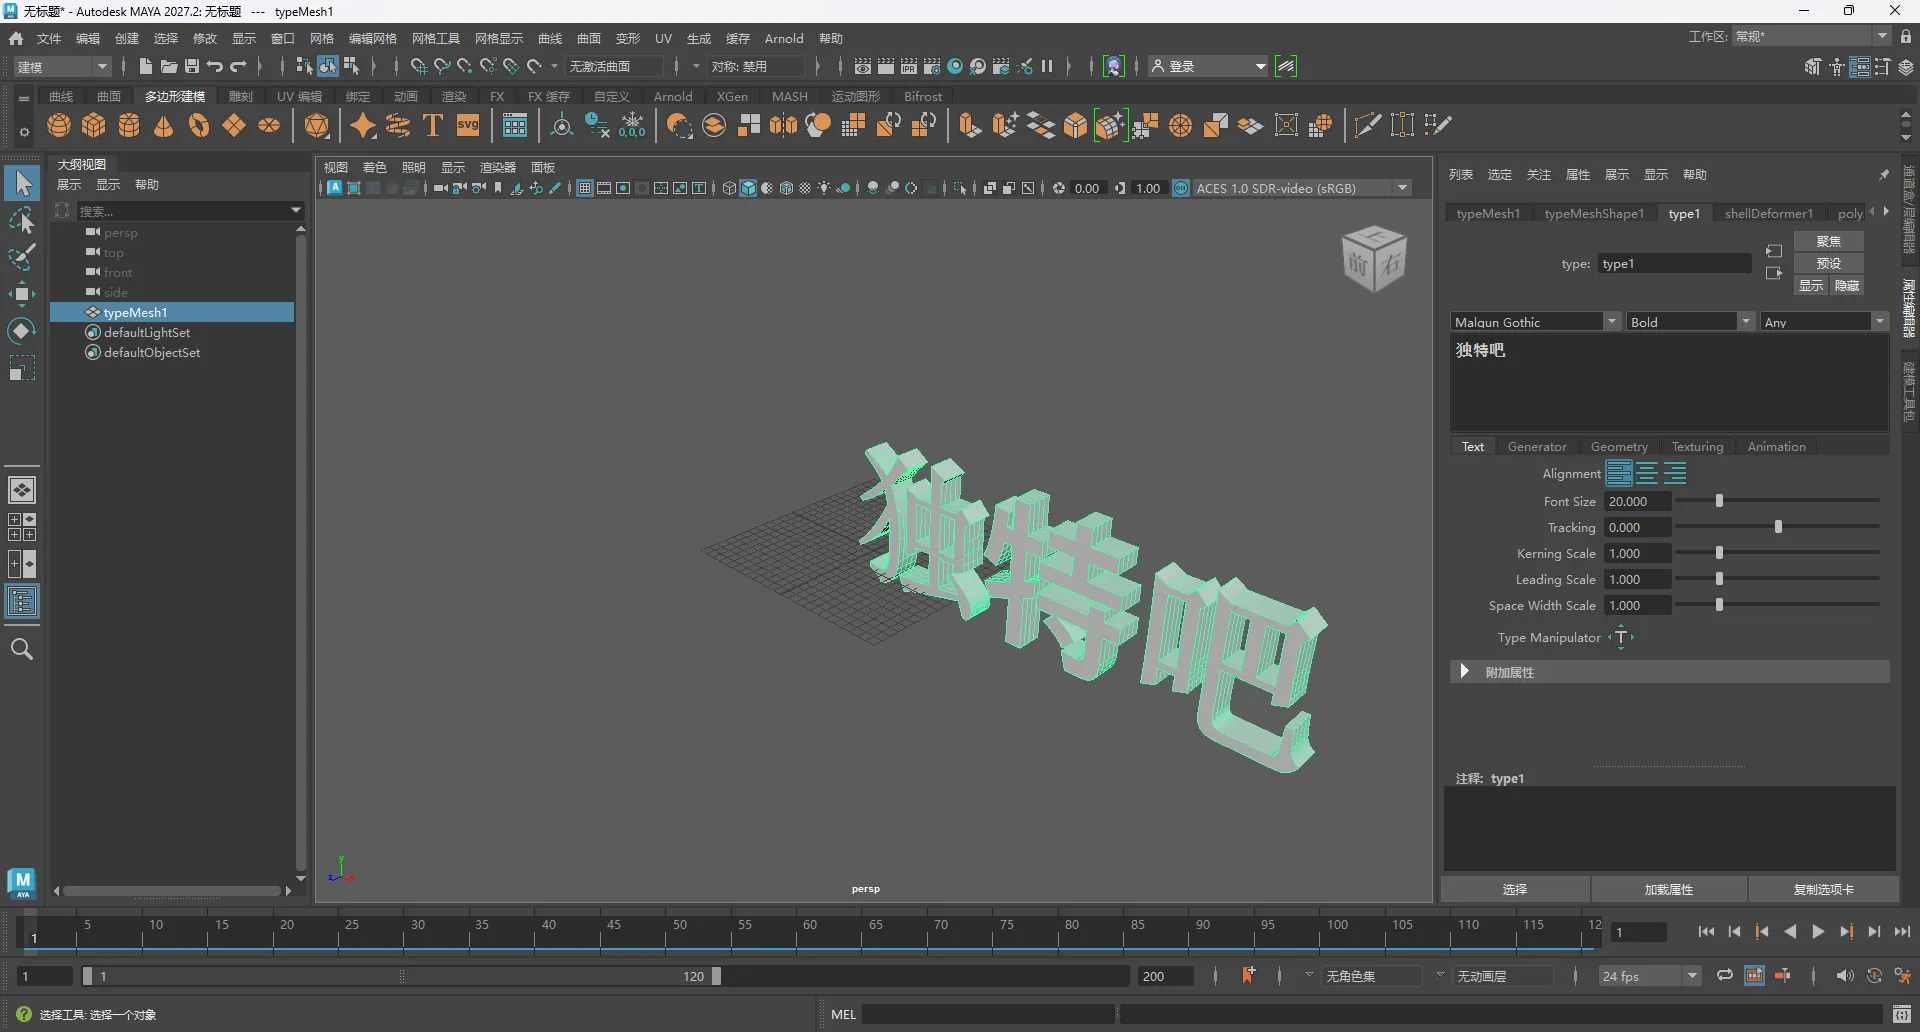Click the Undo arrow icon
Screen dimensions: 1920x1032
pyautogui.click(x=215, y=66)
